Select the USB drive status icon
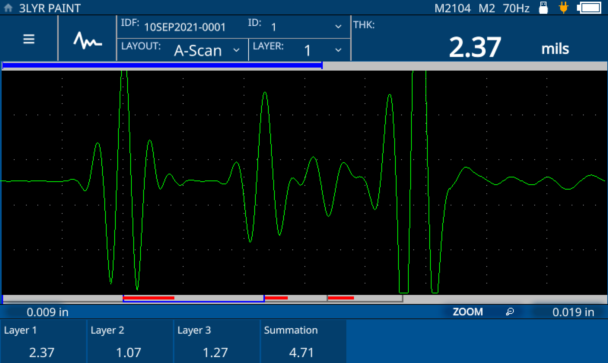608x363 pixels. 544,7
